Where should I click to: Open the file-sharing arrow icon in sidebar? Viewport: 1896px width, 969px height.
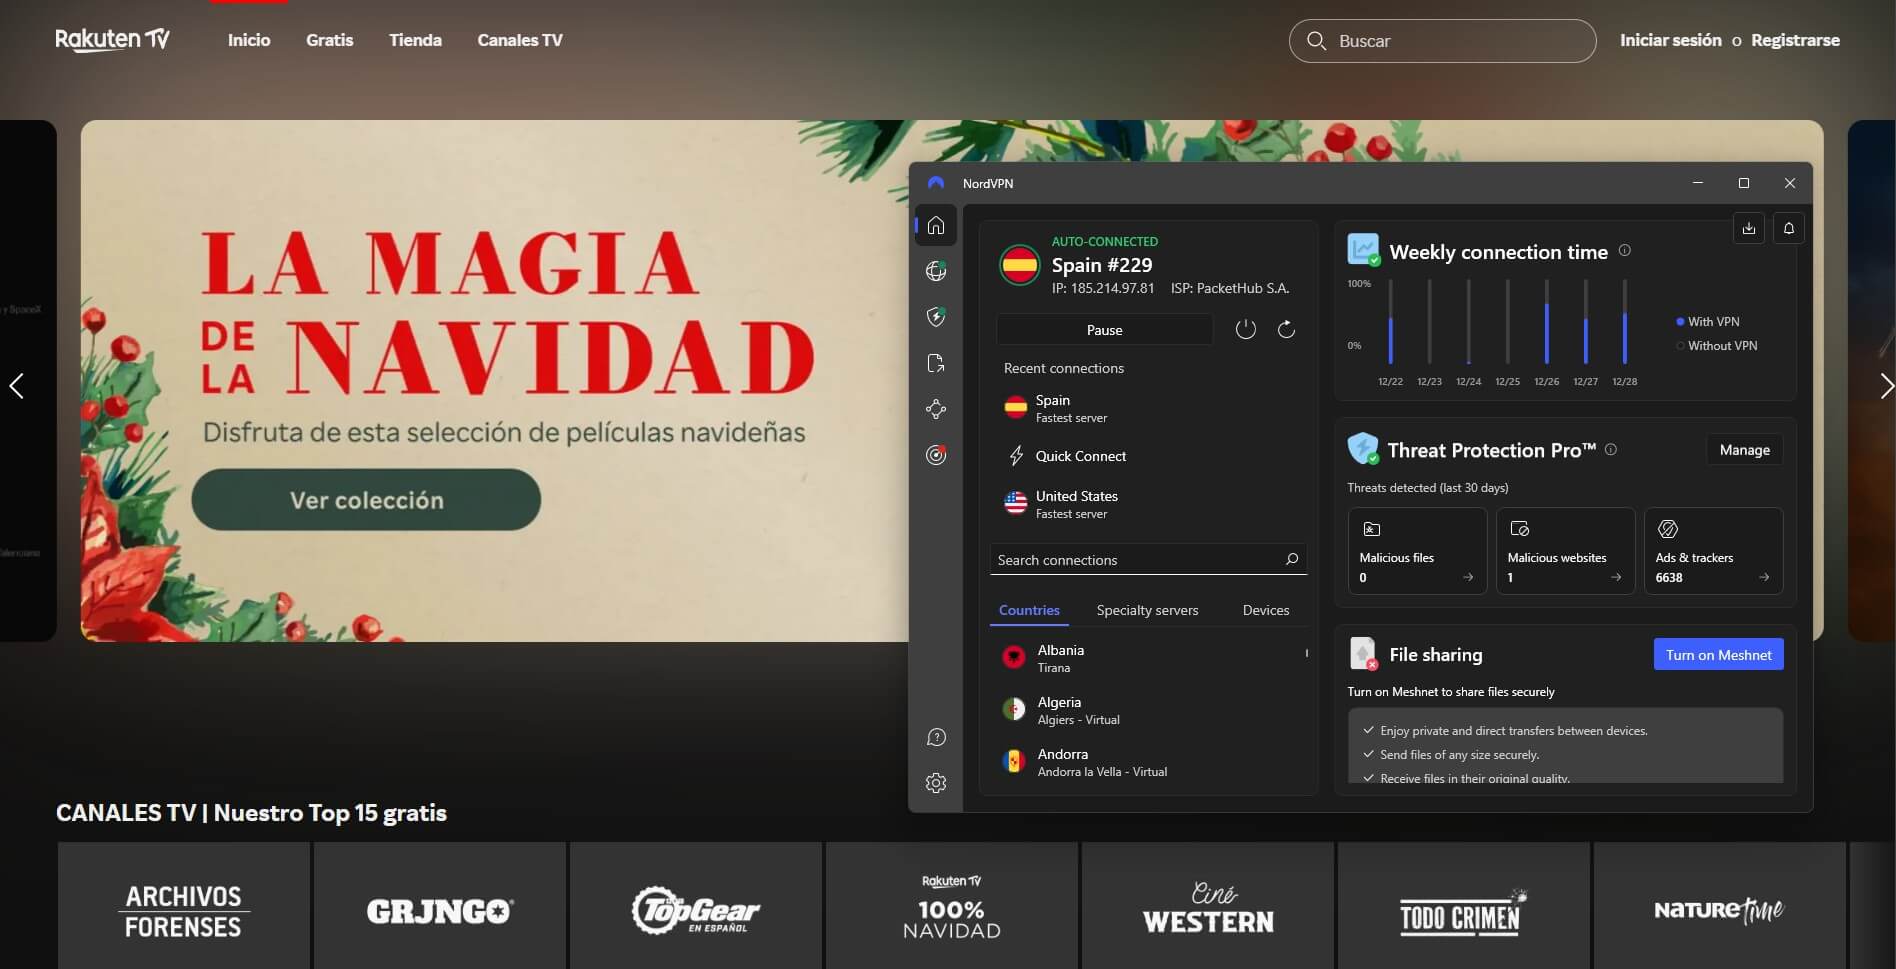pyautogui.click(x=936, y=363)
